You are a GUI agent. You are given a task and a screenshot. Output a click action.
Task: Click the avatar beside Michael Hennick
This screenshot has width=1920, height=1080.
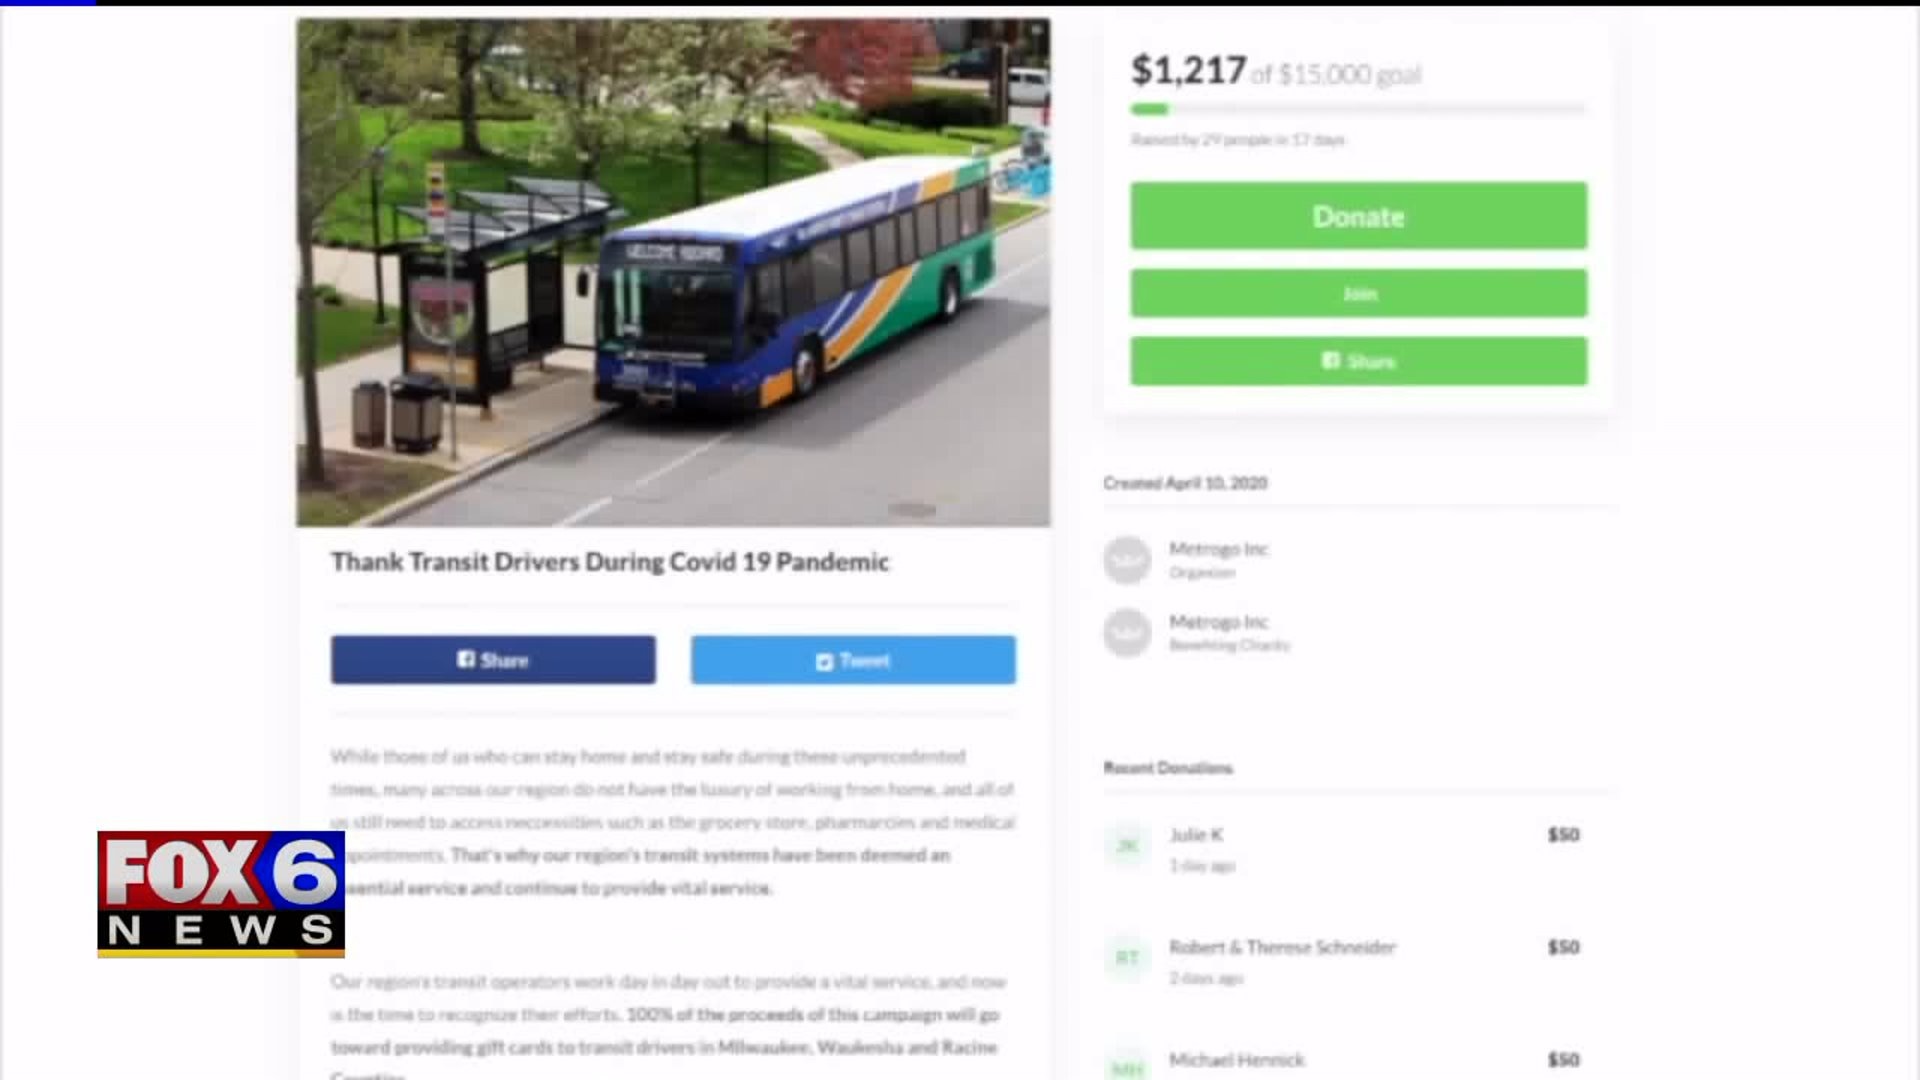(1127, 1066)
